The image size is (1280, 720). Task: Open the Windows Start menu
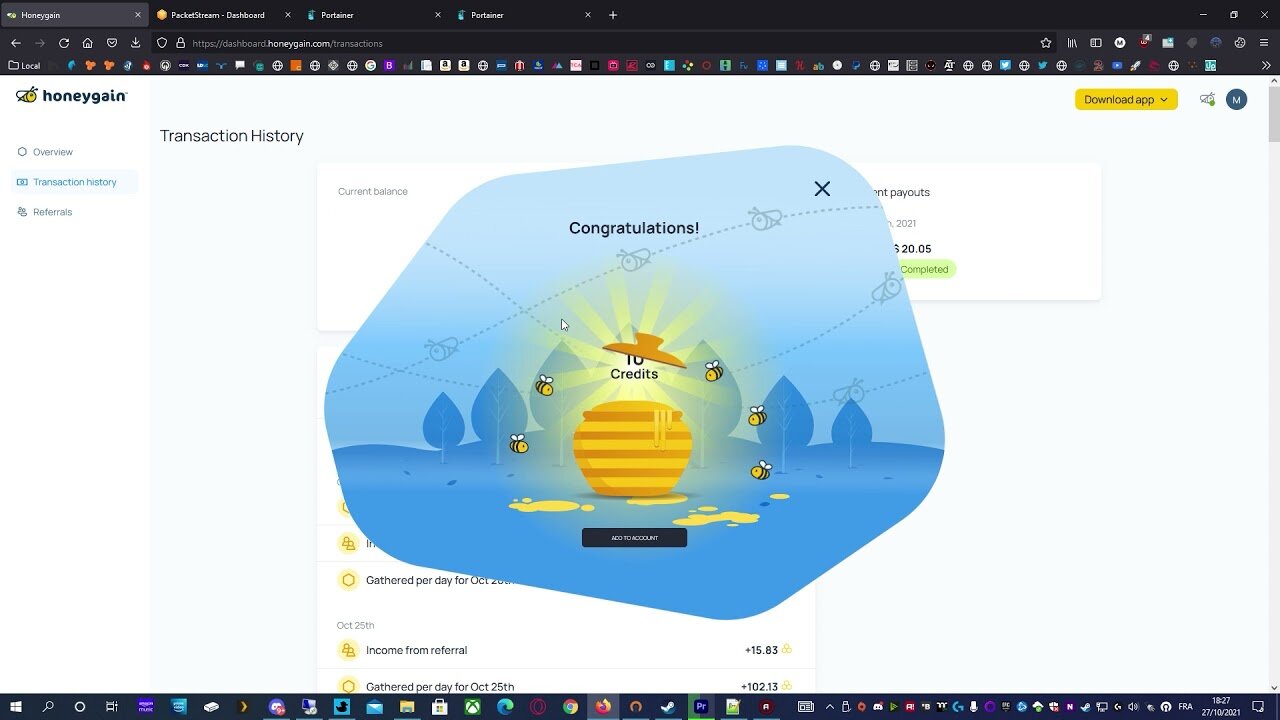[16, 707]
